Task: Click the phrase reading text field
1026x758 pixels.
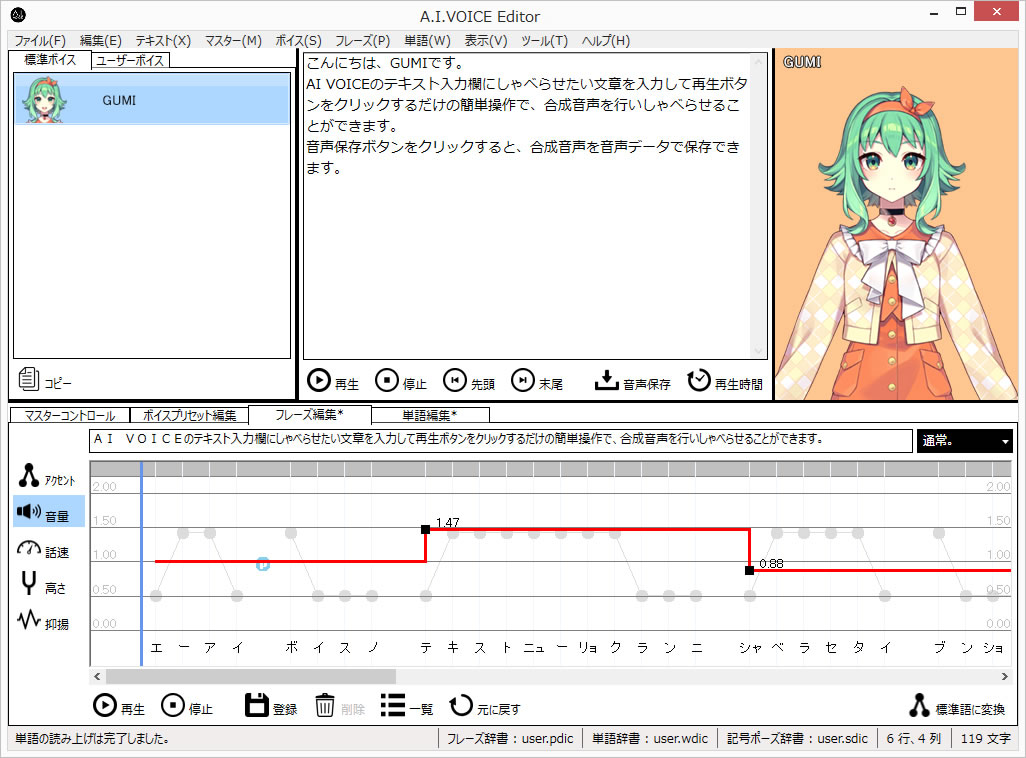Action: (x=501, y=441)
